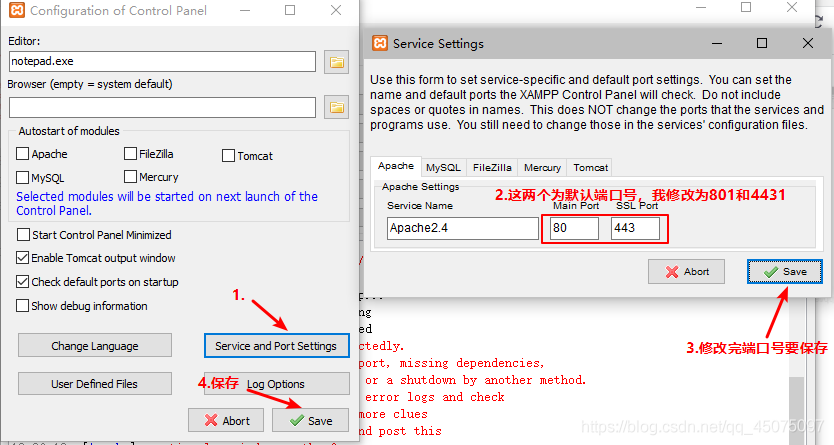Click the 'Autostart of modules' group label
The height and width of the screenshot is (445, 834).
coord(69,131)
